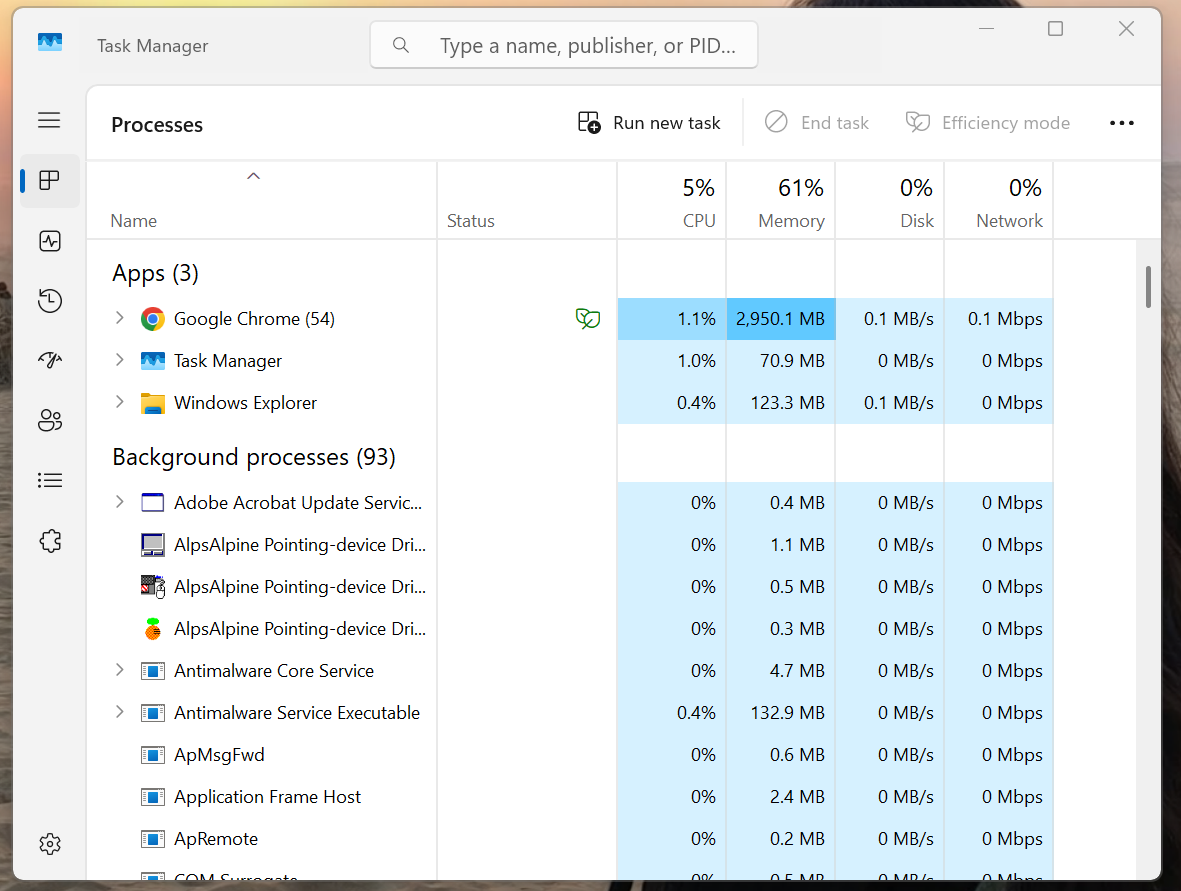Open the Details list icon
1181x891 pixels.
point(50,481)
